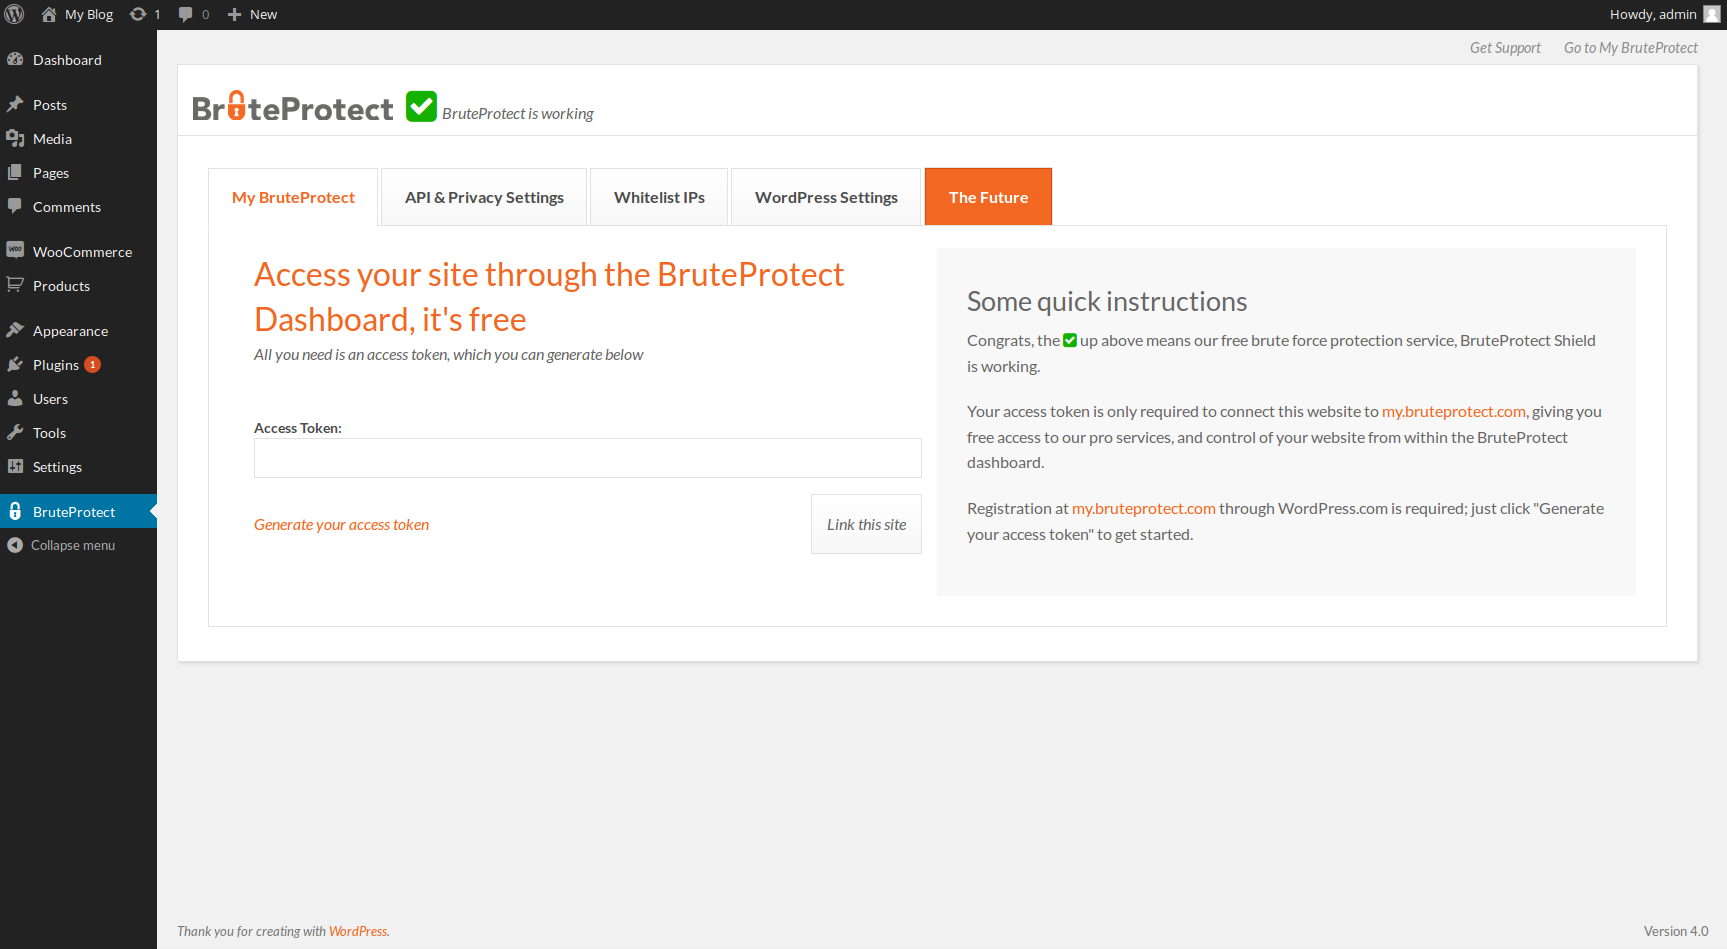Click the WordPress link in footer
The image size is (1727, 949).
(x=358, y=931)
